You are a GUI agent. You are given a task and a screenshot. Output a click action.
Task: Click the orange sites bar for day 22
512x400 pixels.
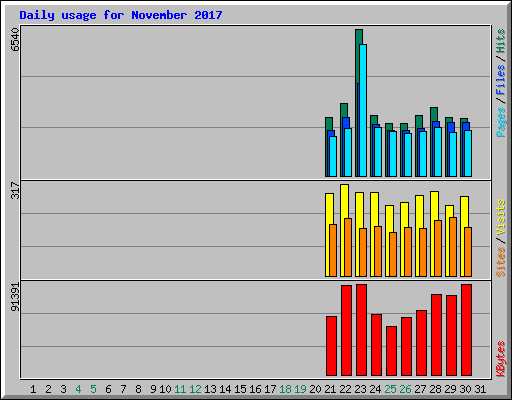[348, 248]
